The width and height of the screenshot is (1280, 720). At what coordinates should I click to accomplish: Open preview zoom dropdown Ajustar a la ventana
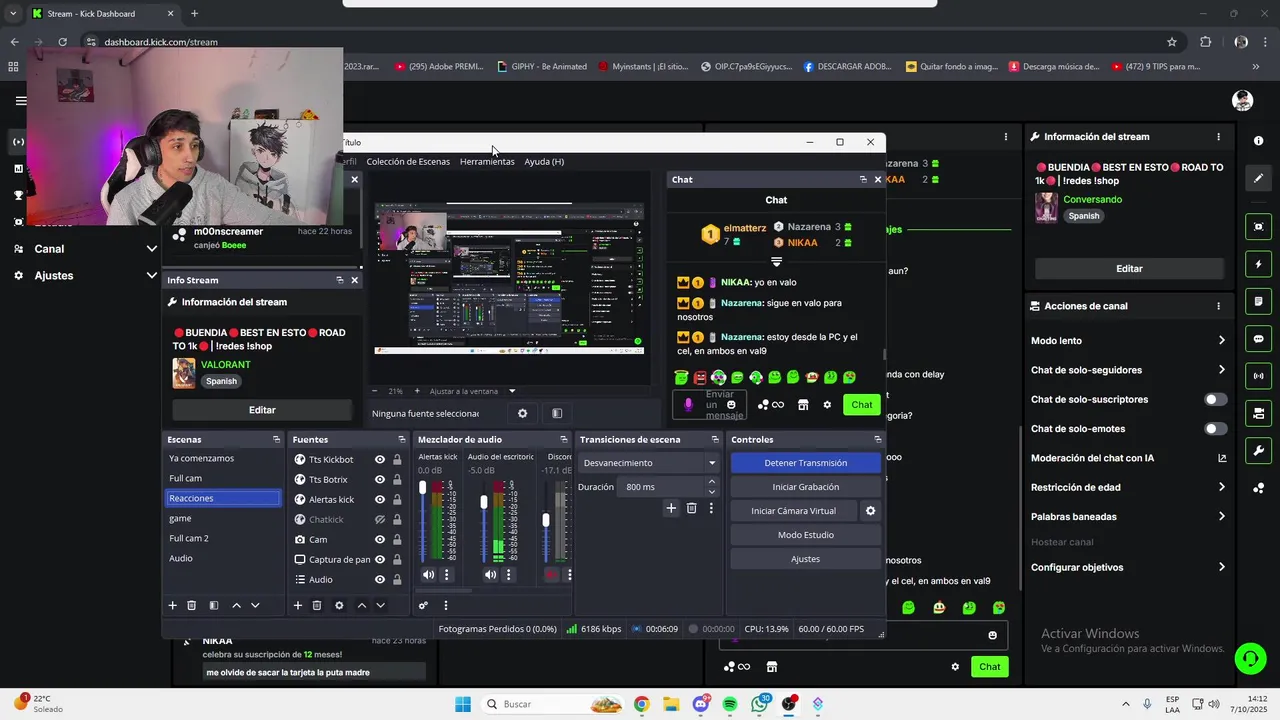pyautogui.click(x=472, y=391)
